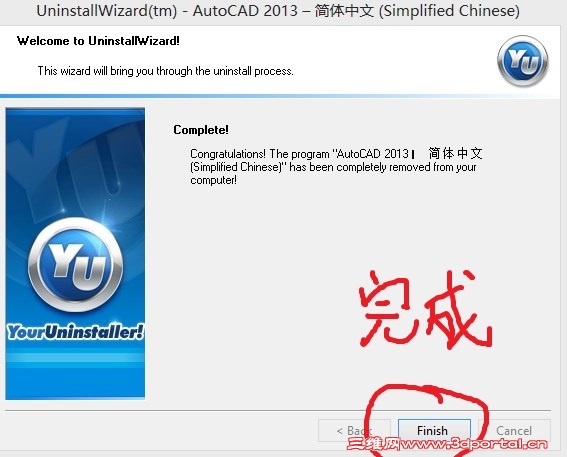Screen dimensions: 567x457
Task: Go back using the < Back button
Action: (354, 430)
